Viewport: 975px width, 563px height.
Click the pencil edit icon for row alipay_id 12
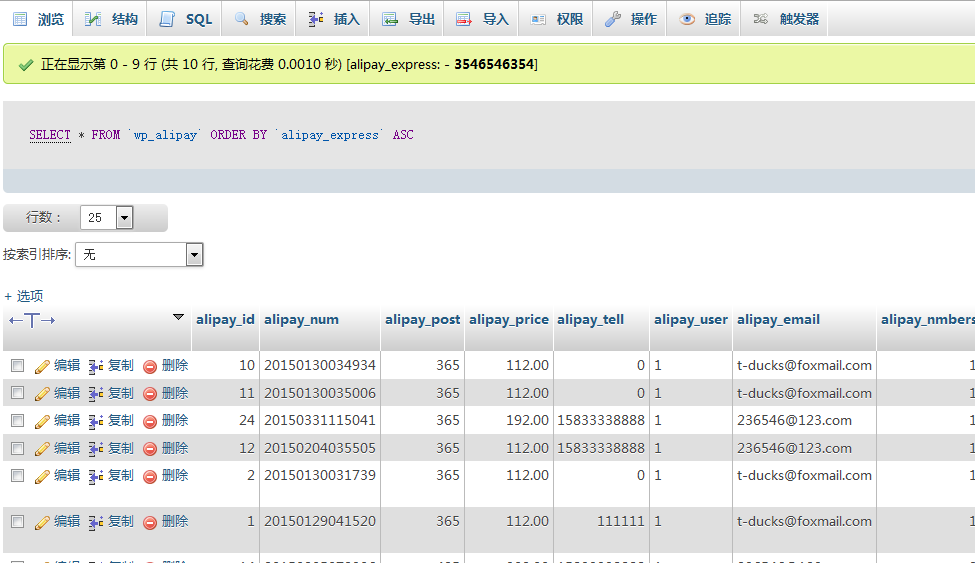(x=42, y=449)
